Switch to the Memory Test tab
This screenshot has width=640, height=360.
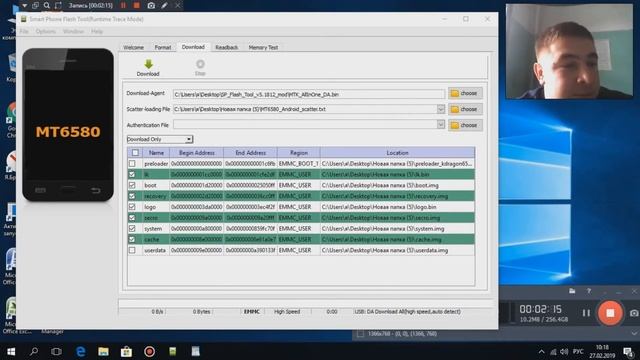tap(263, 47)
